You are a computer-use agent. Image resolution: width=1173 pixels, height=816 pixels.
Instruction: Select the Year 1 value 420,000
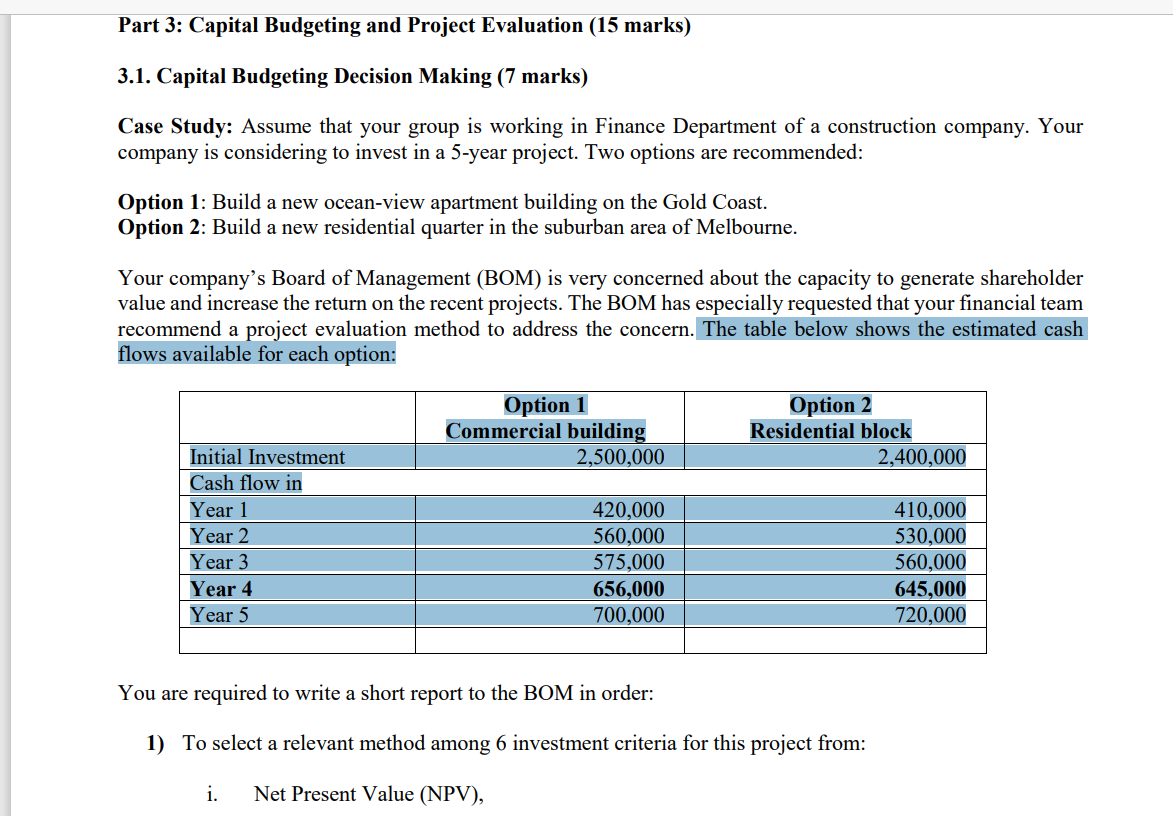628,510
